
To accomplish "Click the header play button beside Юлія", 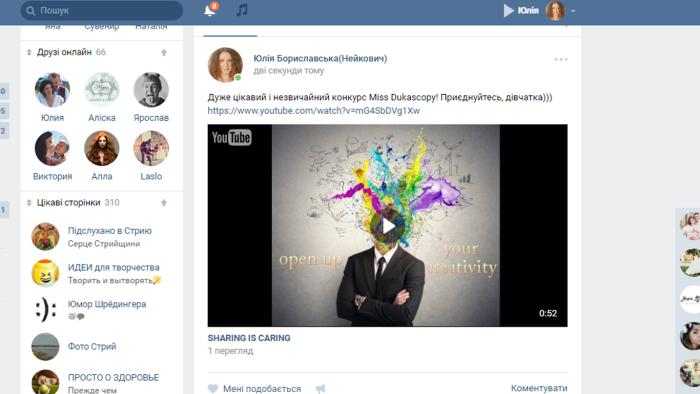I will point(508,10).
